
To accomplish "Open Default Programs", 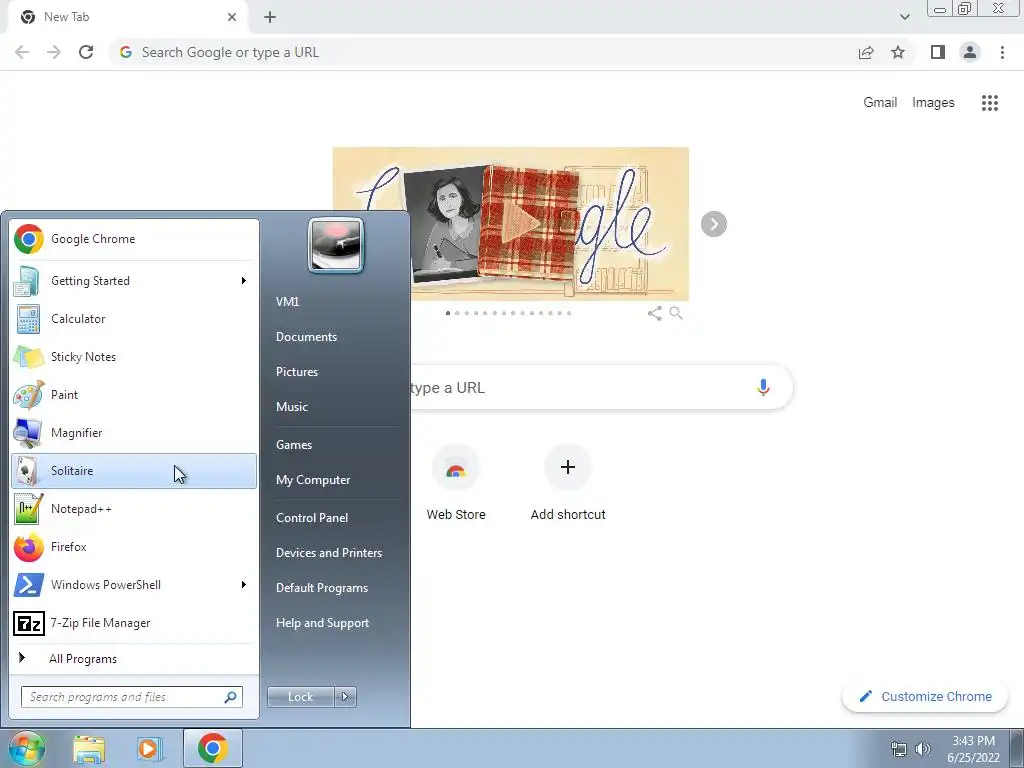I will 321,588.
